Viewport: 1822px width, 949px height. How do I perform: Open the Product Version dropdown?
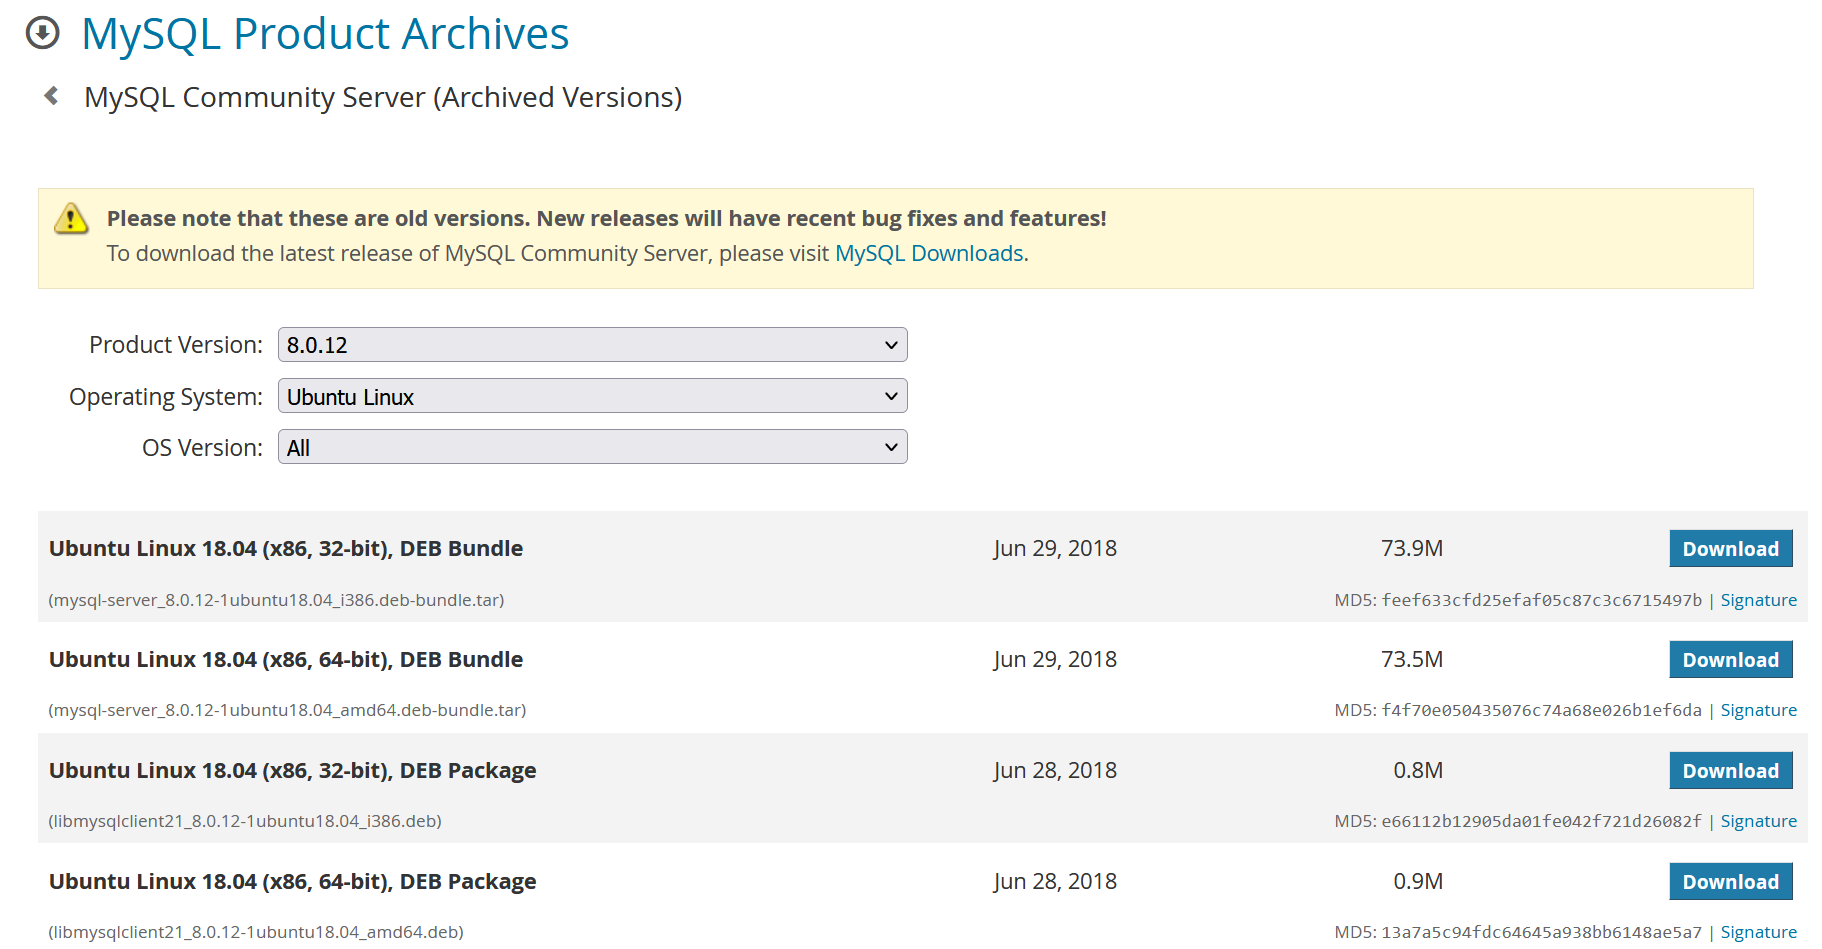tap(593, 345)
